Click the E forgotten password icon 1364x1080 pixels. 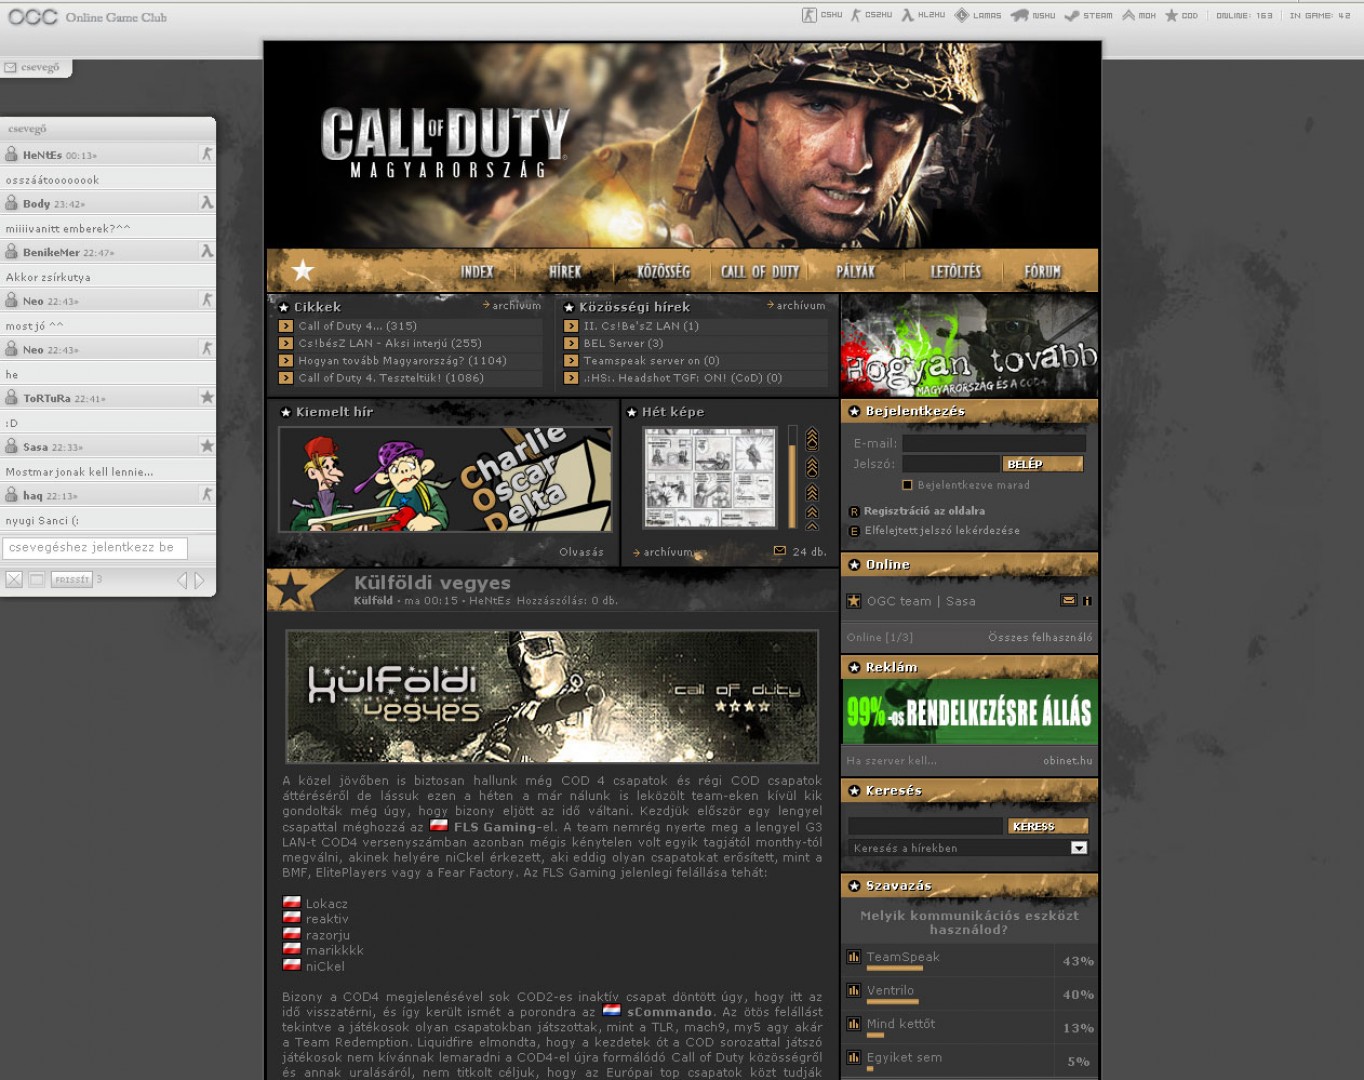point(854,532)
